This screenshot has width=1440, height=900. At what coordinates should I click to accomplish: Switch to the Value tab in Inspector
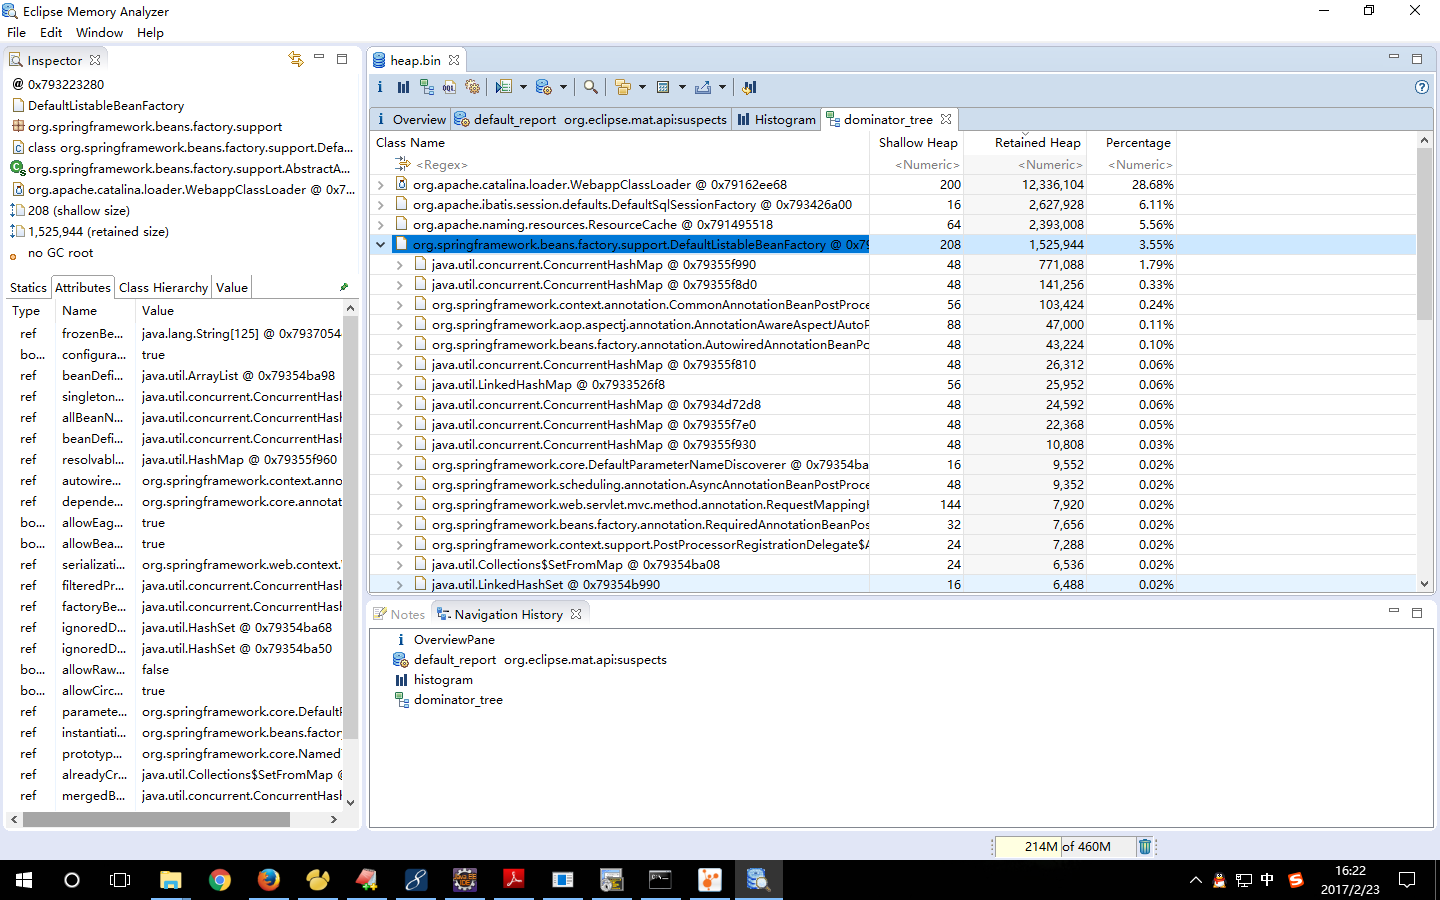(x=232, y=287)
